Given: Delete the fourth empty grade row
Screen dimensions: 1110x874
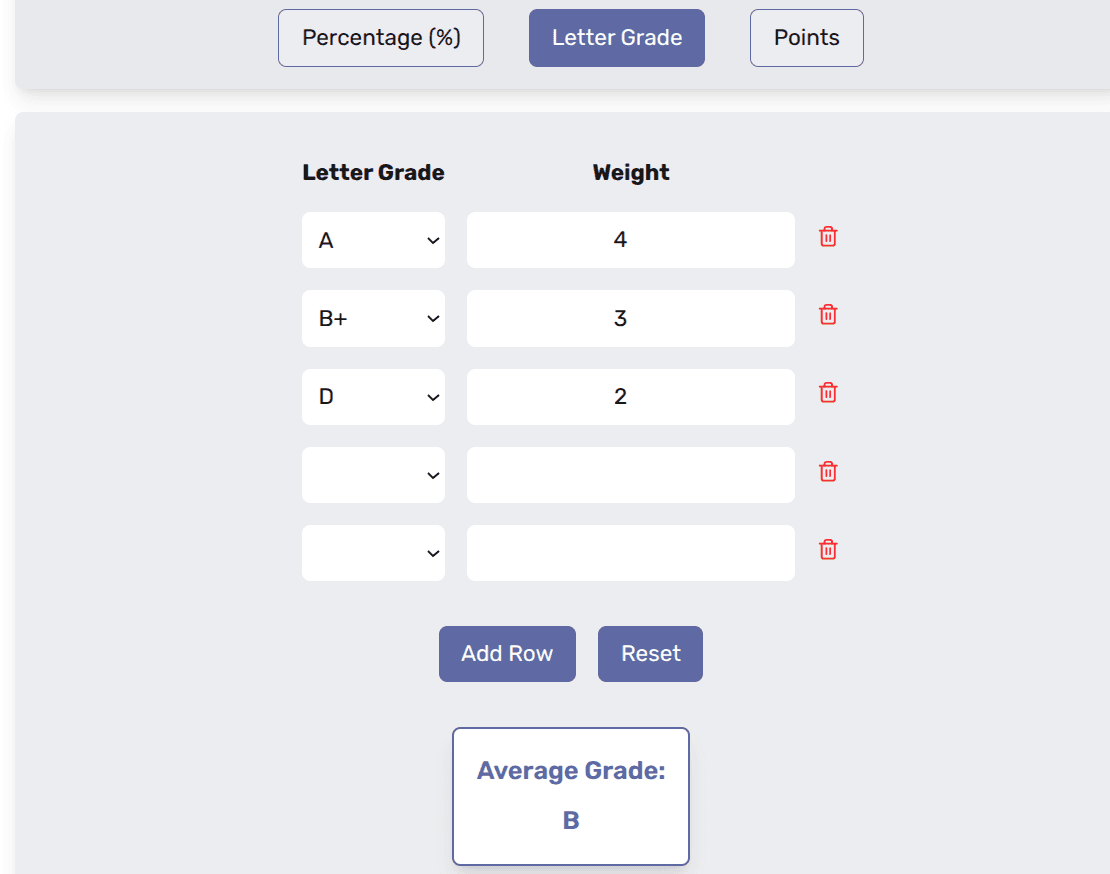Looking at the screenshot, I should point(827,471).
